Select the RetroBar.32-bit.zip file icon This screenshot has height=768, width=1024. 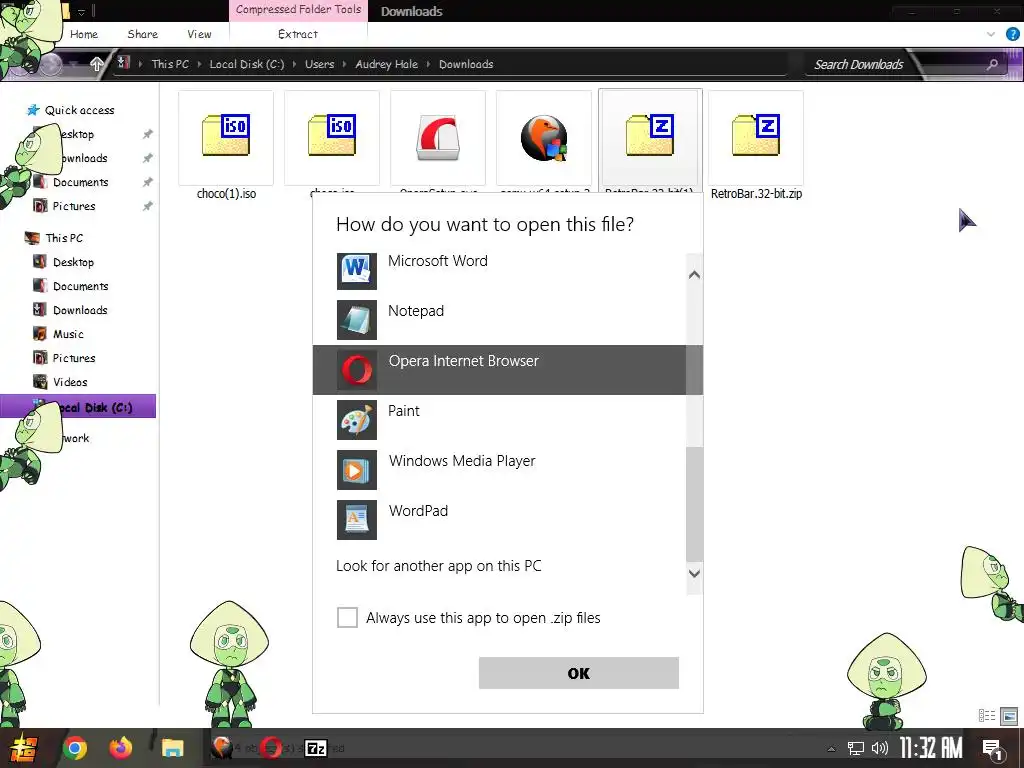pyautogui.click(x=756, y=136)
